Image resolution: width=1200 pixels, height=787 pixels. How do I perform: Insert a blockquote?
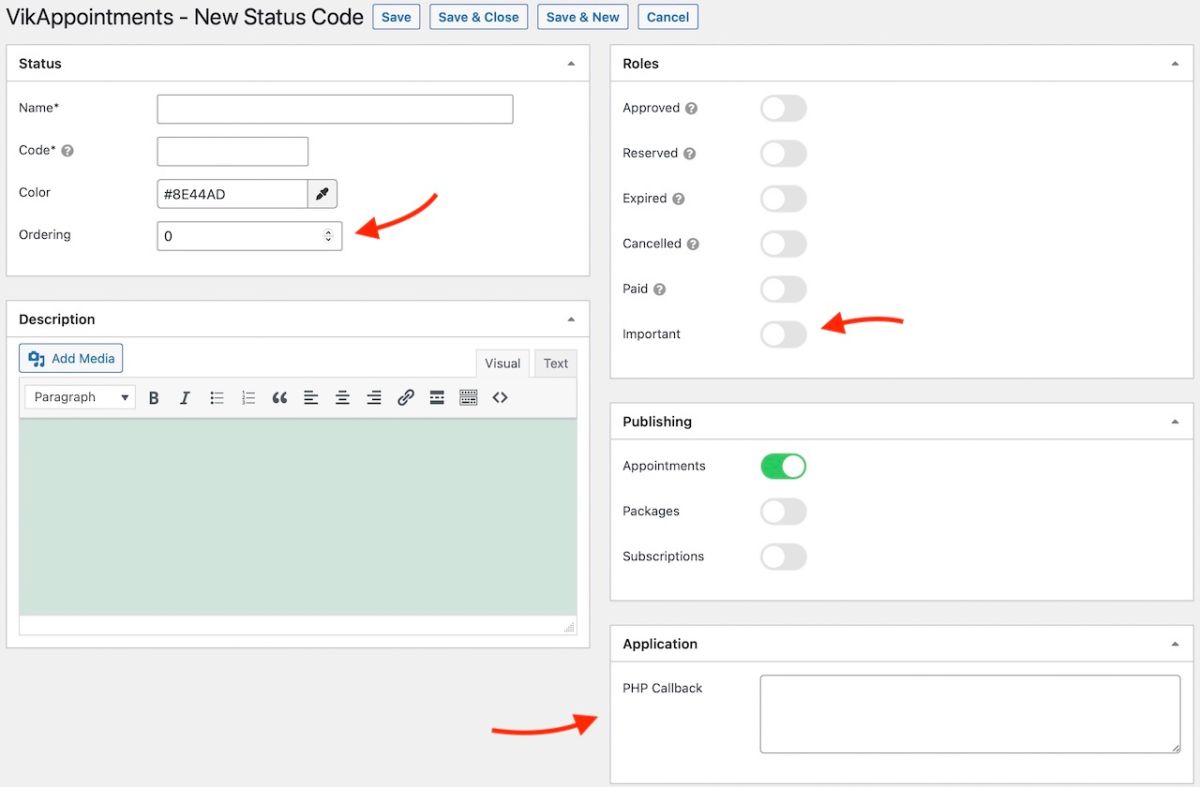point(280,398)
